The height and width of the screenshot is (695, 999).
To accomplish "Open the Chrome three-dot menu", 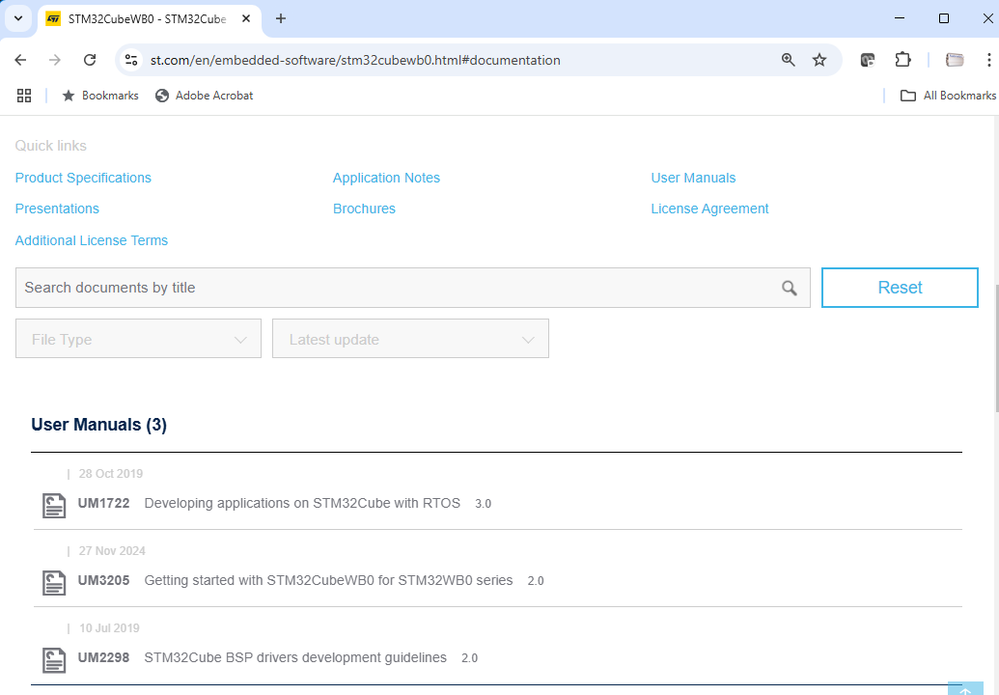I will click(989, 60).
